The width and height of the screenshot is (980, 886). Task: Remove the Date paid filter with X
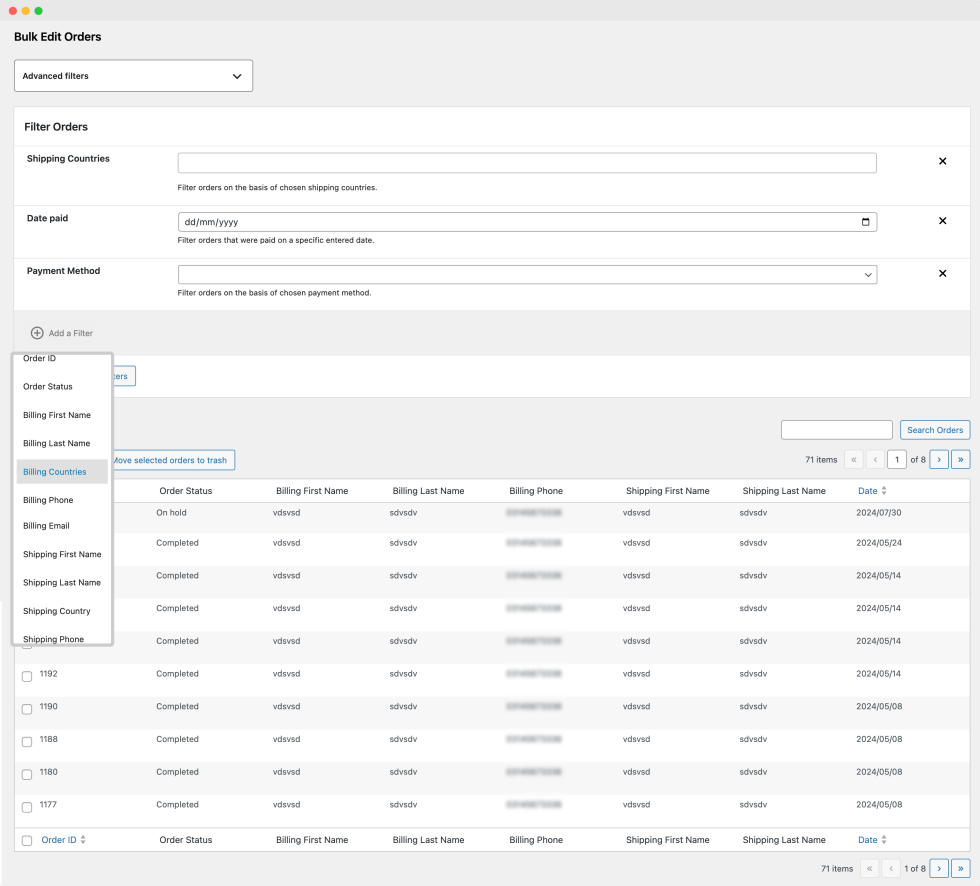pyautogui.click(x=942, y=221)
